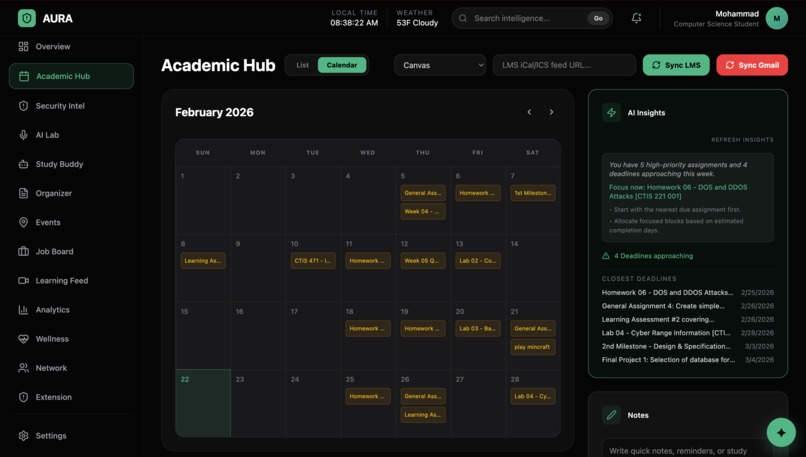
Task: Click the quick notes text area
Action: (x=688, y=448)
